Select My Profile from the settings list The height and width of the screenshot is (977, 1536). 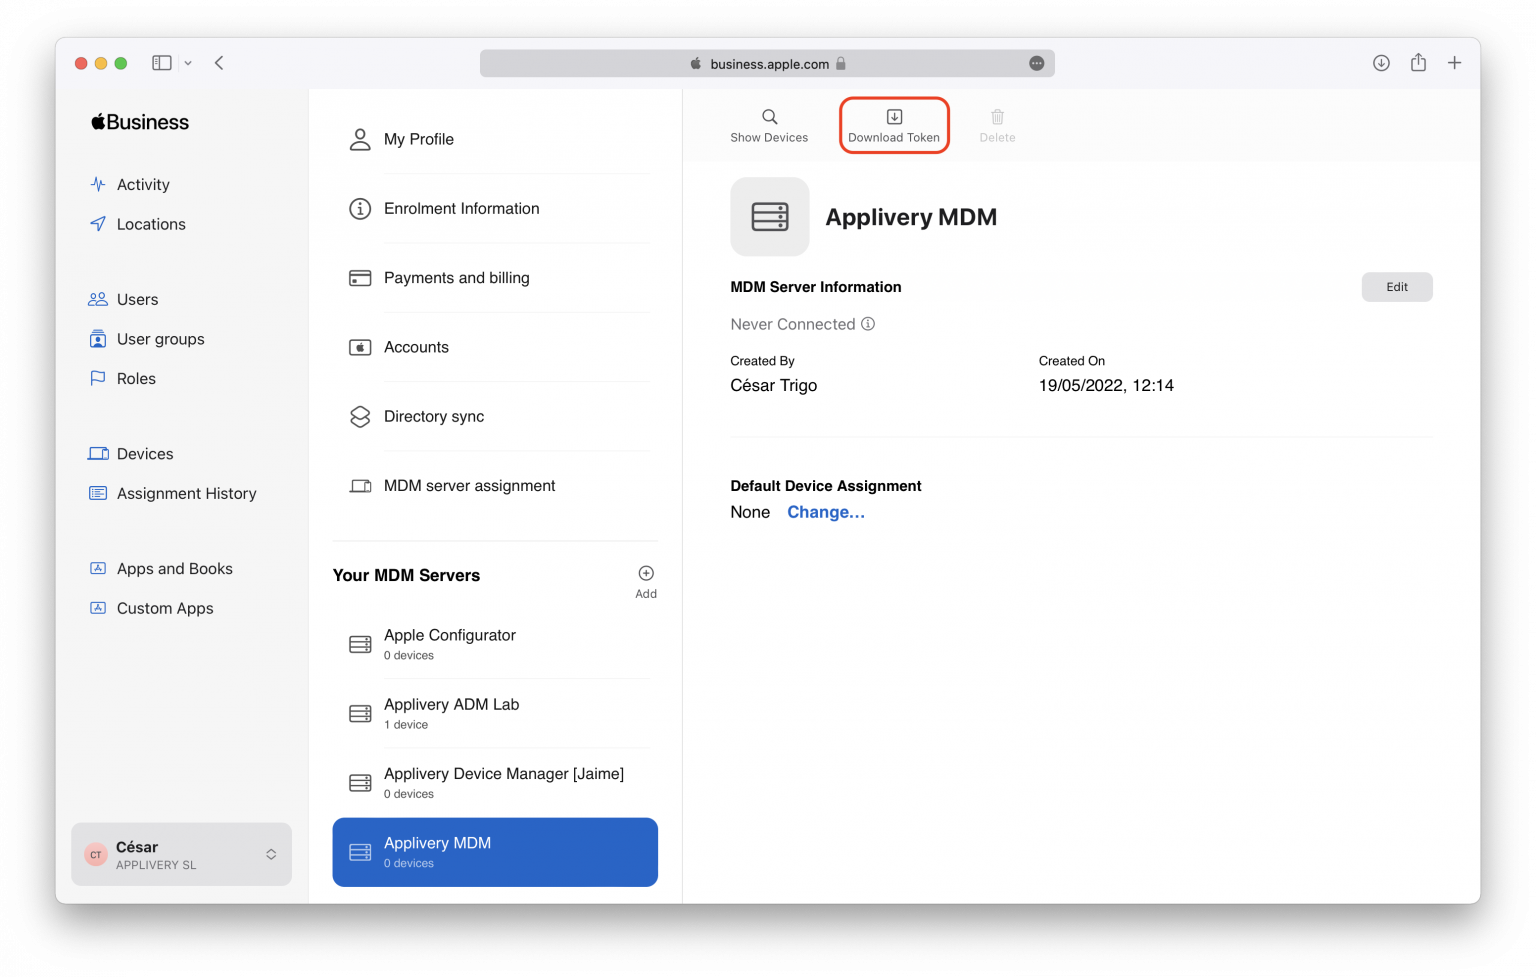418,139
